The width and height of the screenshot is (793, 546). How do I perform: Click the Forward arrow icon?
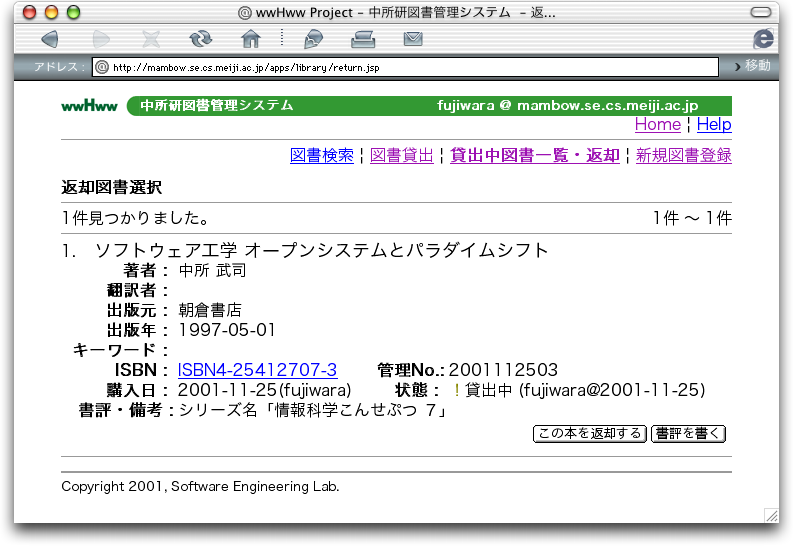pyautogui.click(x=101, y=39)
